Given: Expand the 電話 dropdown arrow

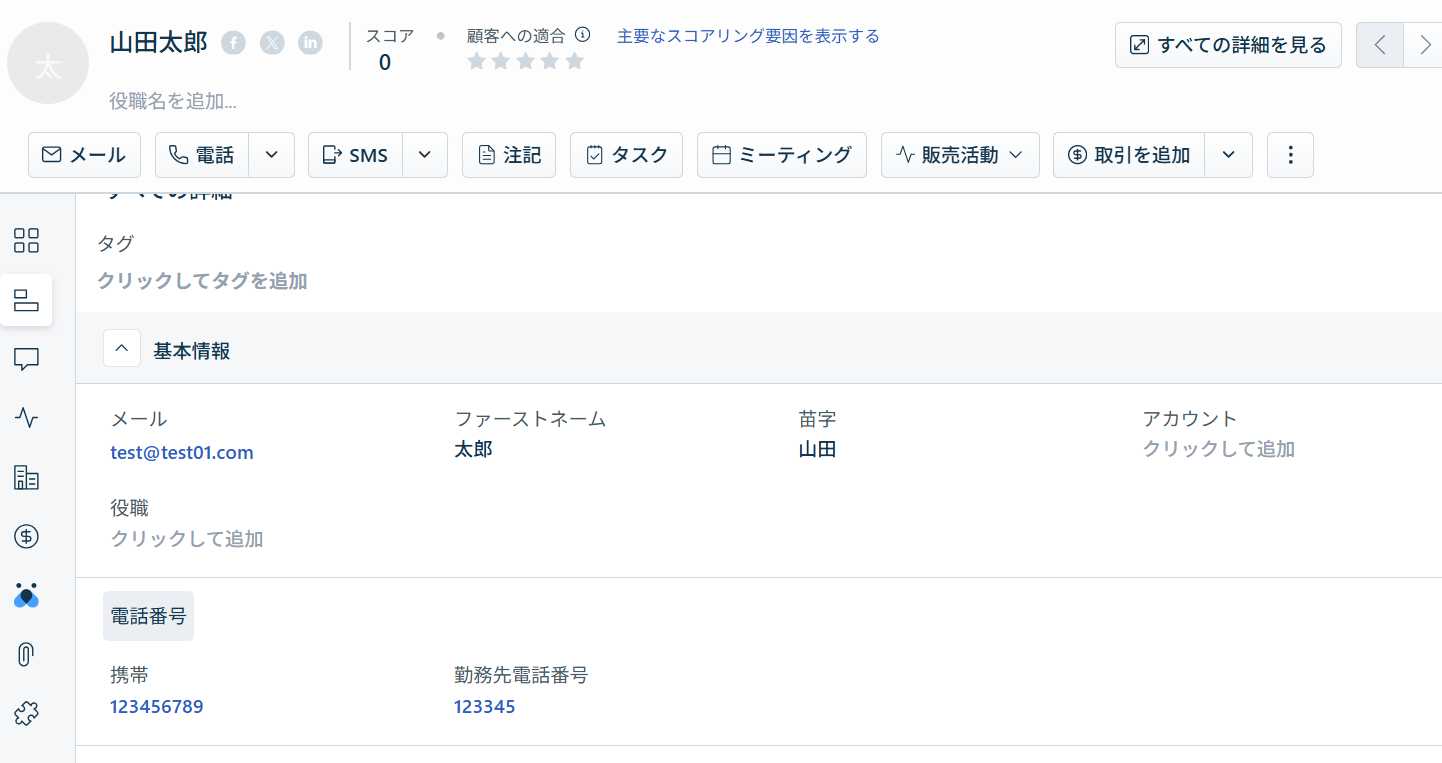Looking at the screenshot, I should point(271,155).
